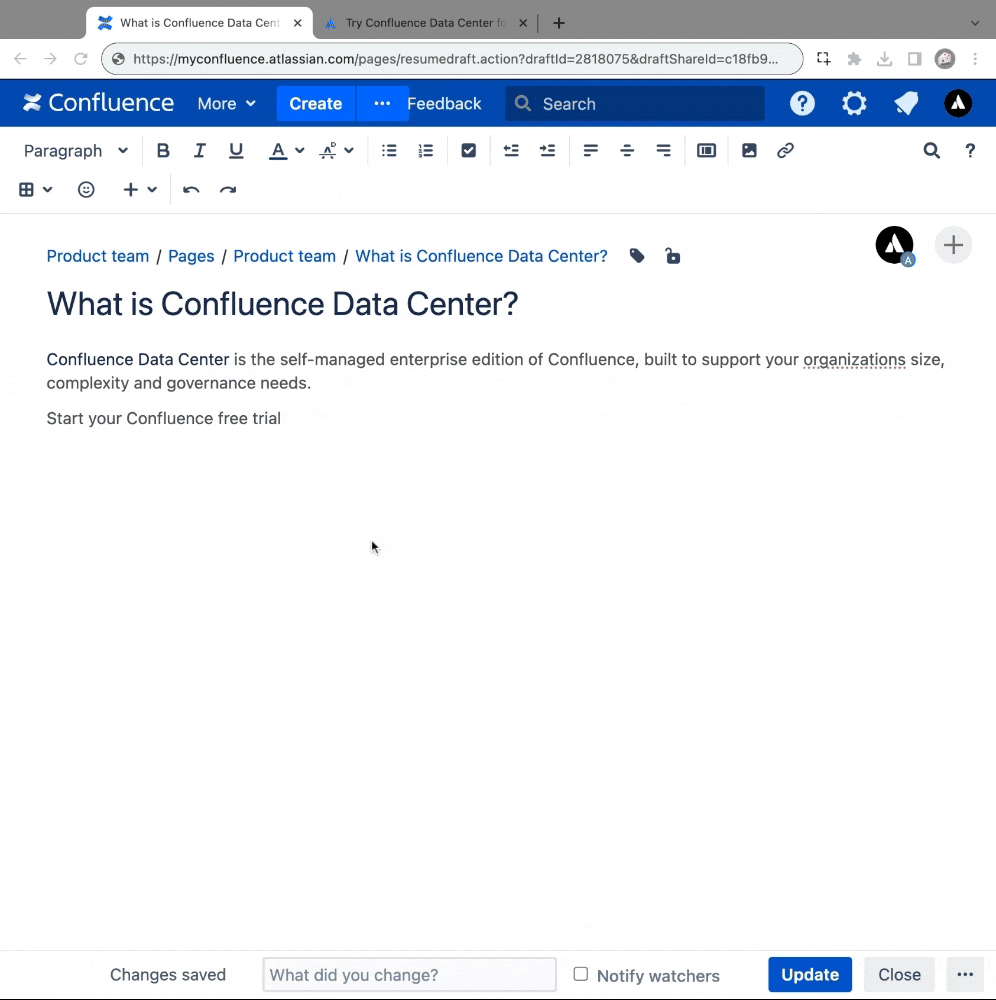This screenshot has width=996, height=1000.
Task: Insert files and images
Action: click(x=749, y=151)
